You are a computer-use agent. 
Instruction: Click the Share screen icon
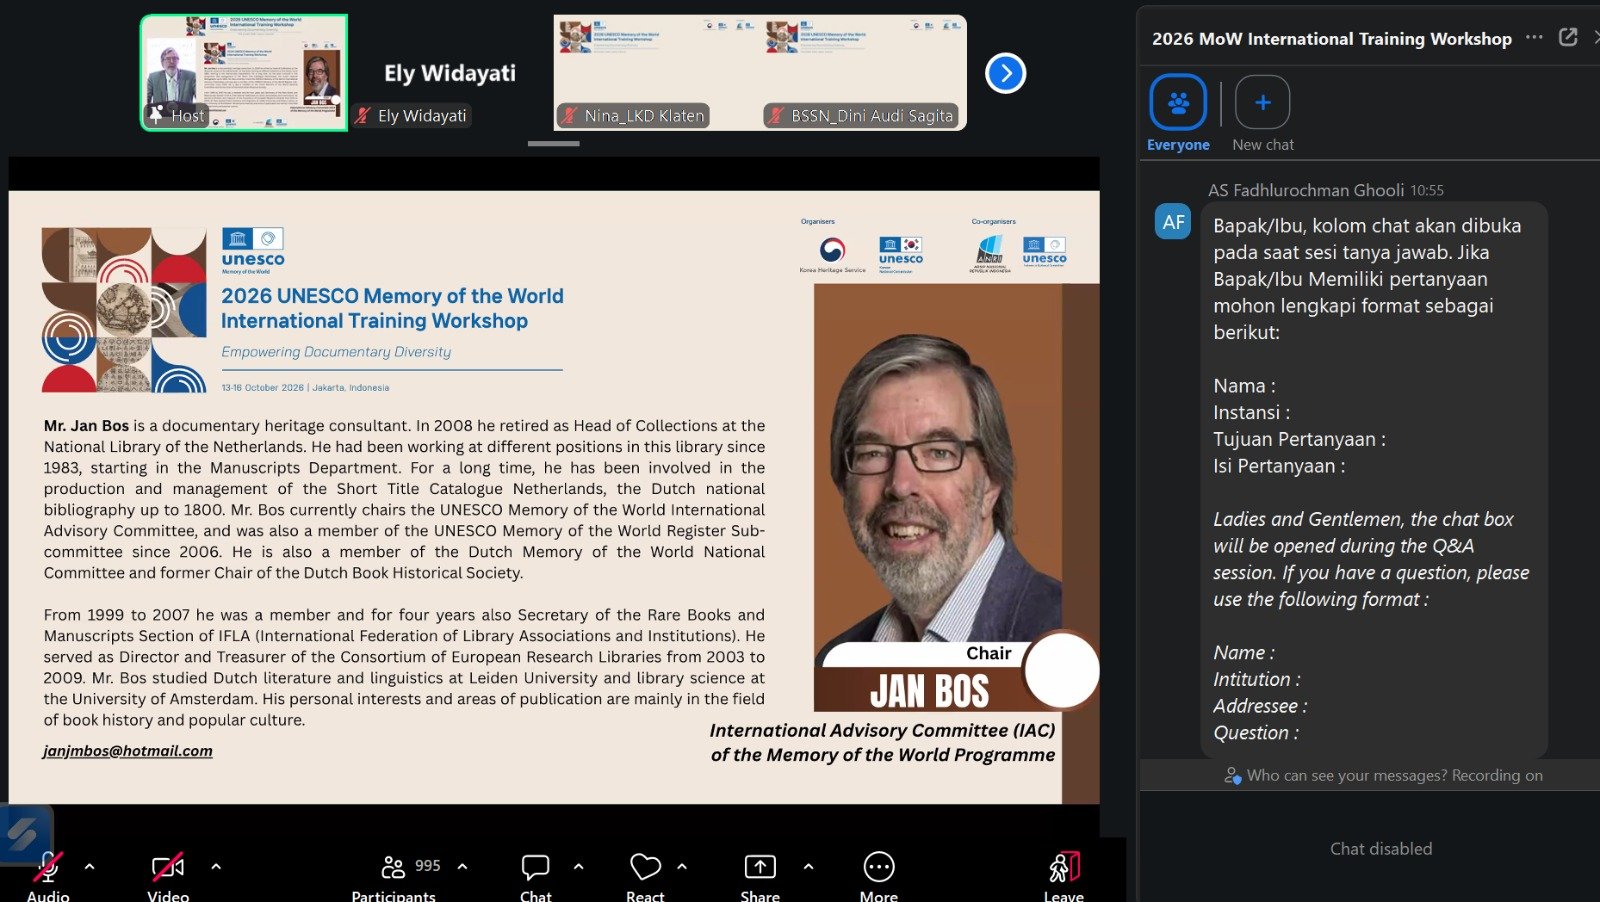point(760,866)
